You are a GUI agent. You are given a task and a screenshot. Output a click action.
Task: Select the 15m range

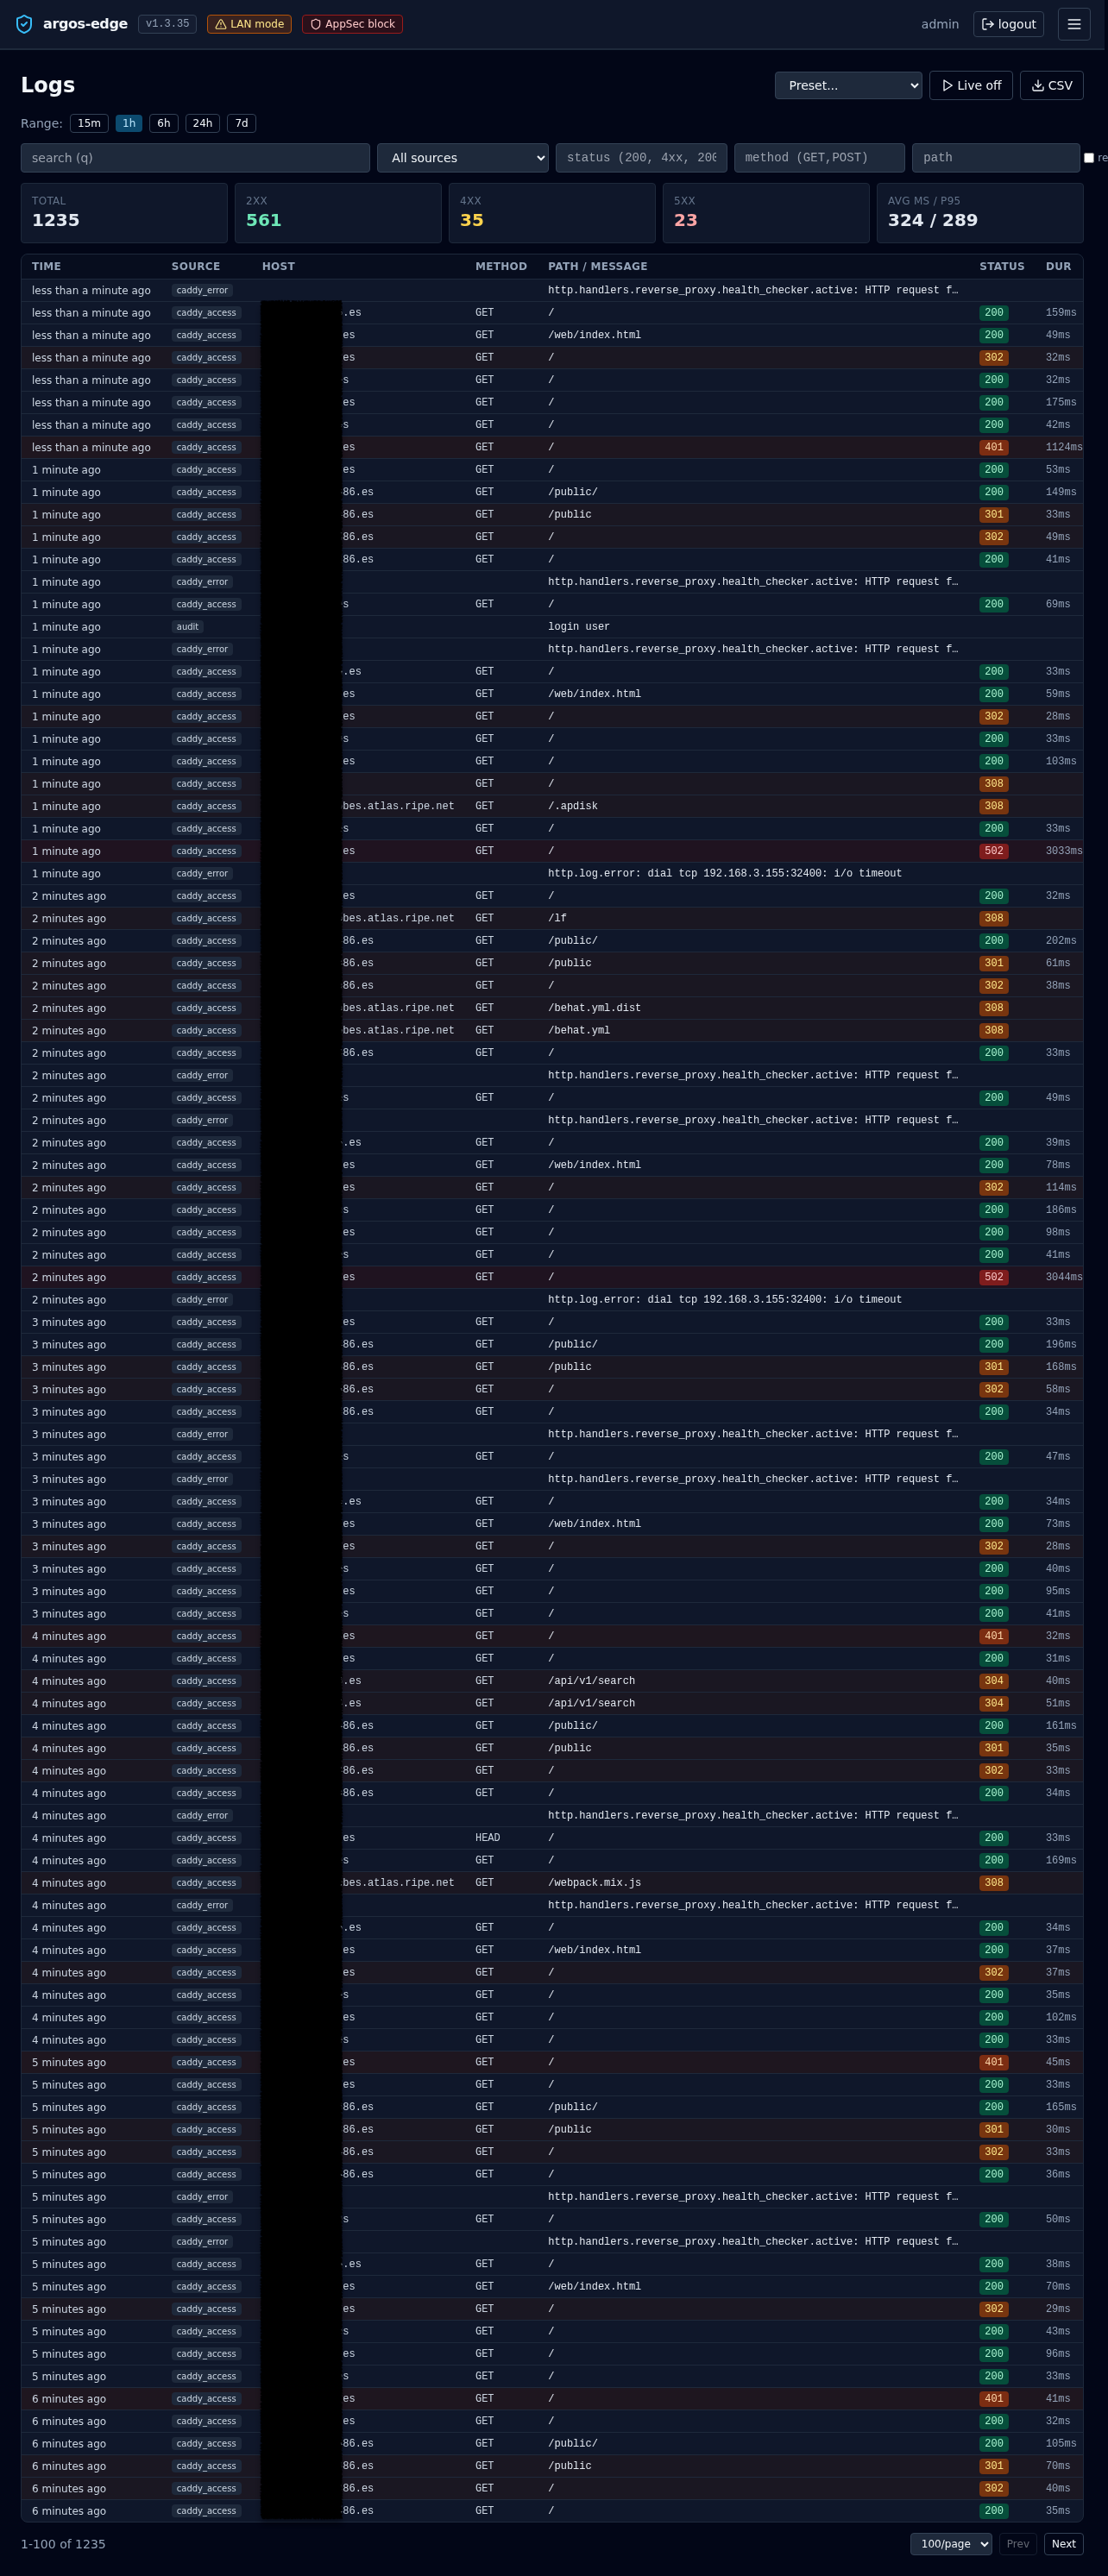89,123
